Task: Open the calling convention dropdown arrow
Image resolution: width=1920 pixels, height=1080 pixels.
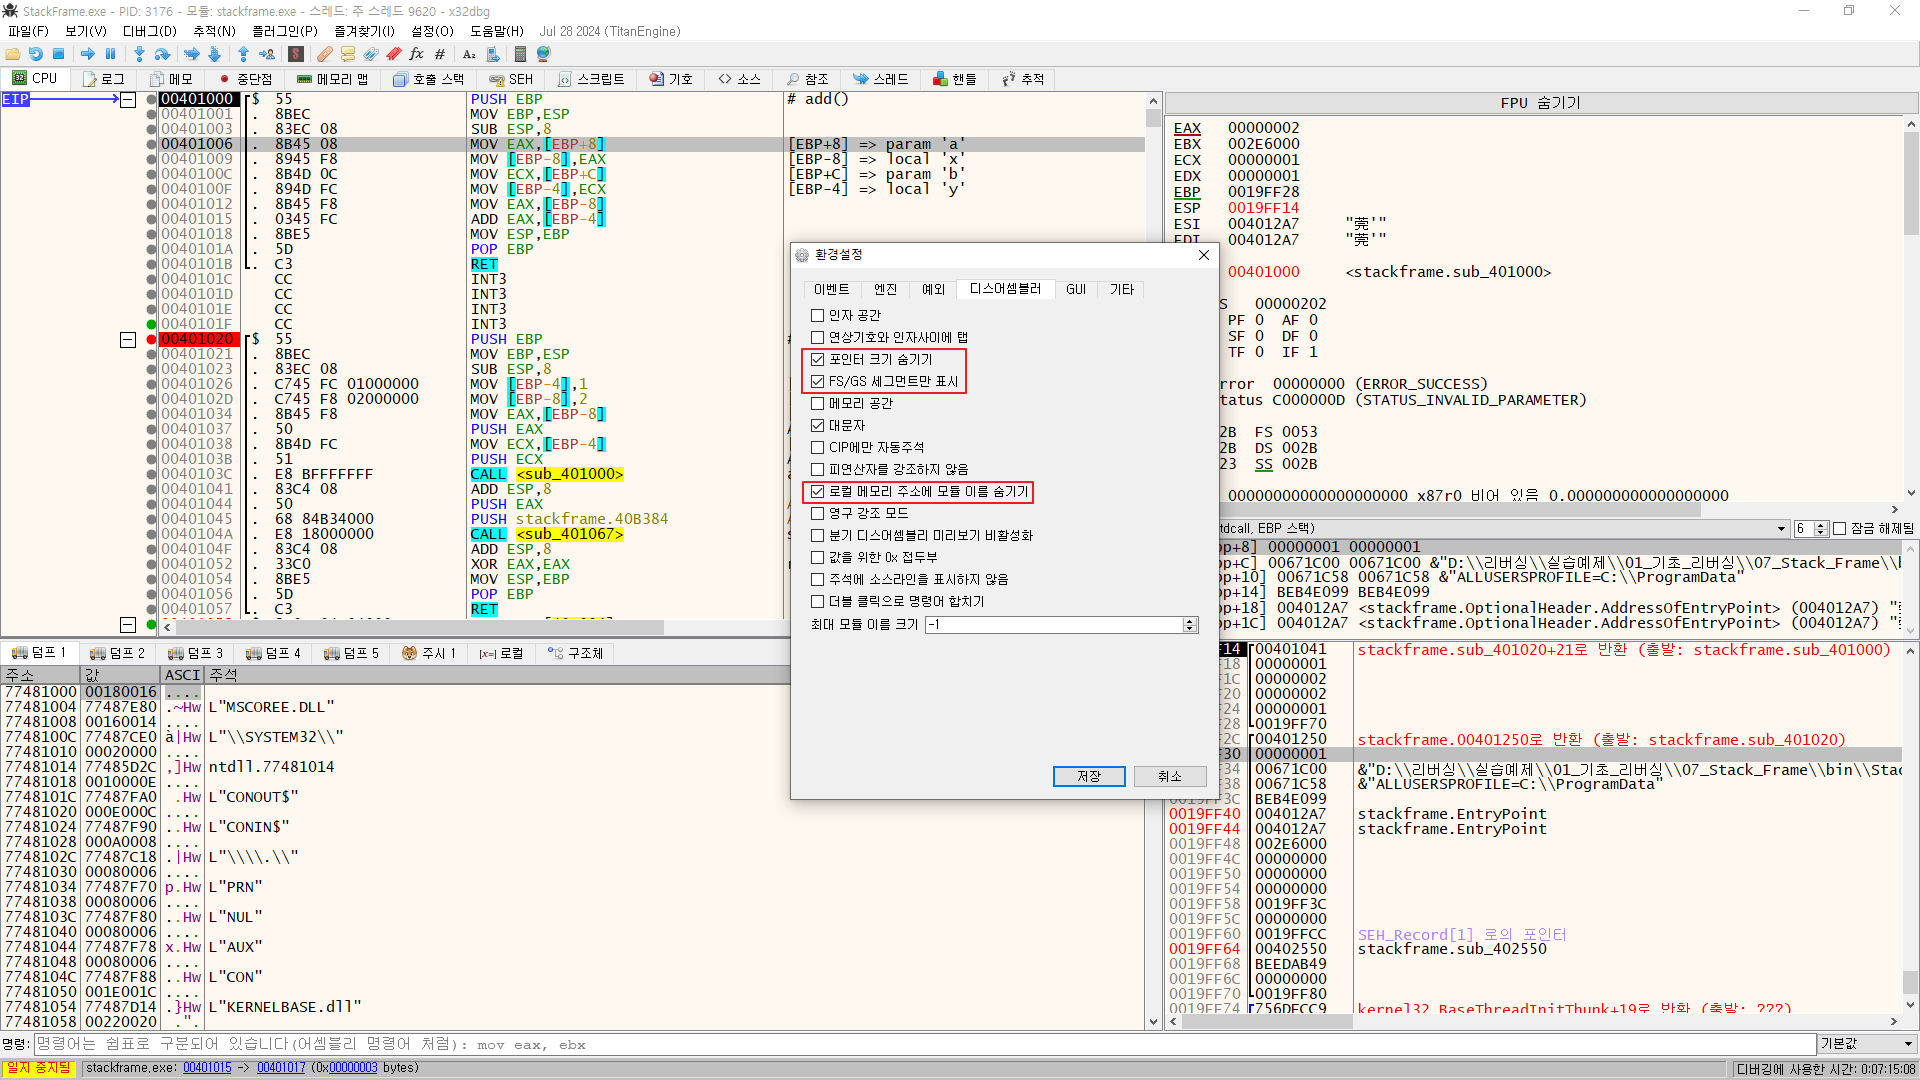Action: 1781,529
